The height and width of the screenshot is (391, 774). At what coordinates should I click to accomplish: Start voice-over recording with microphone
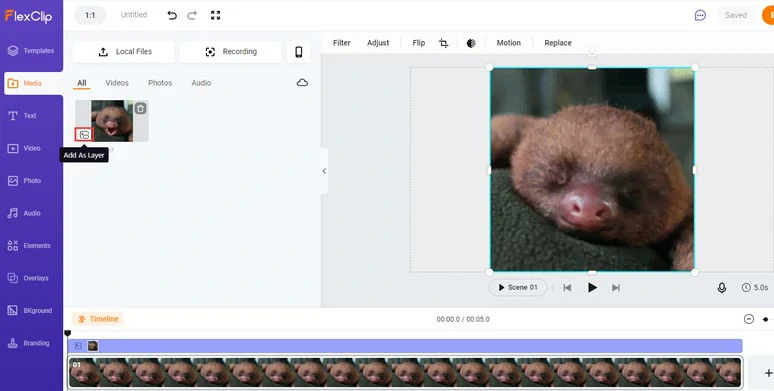722,287
